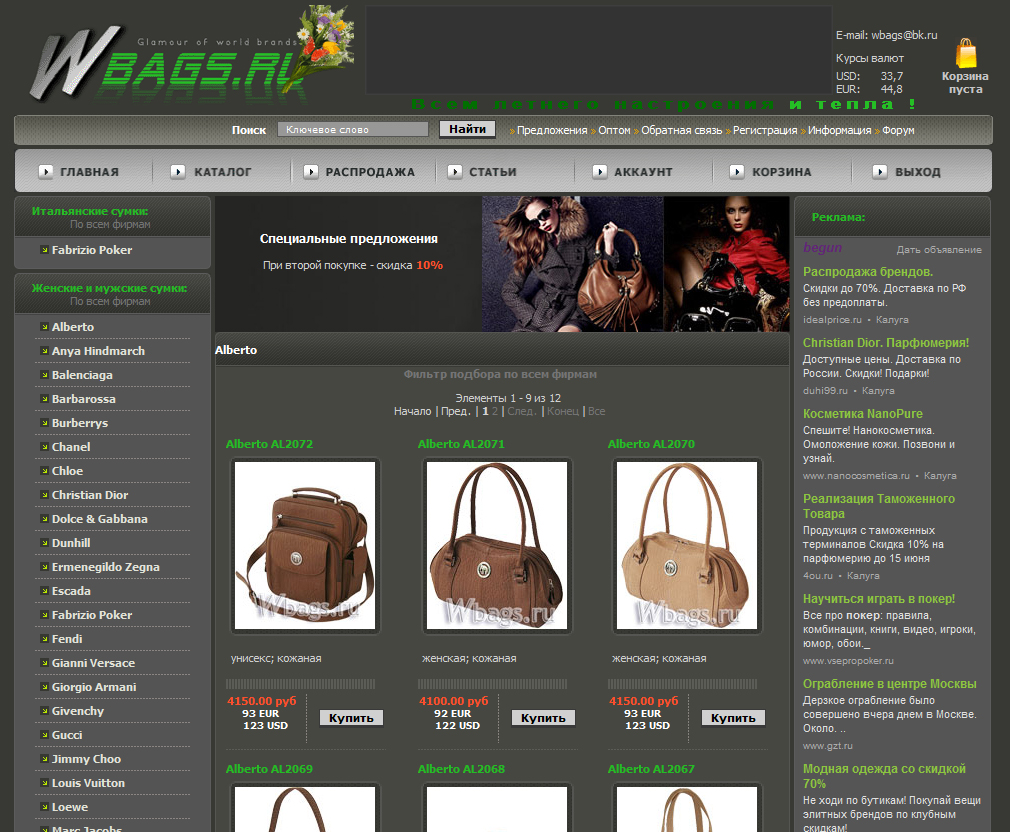Open Alberto AL2070 bag thumbnail
The width and height of the screenshot is (1010, 832).
point(687,545)
